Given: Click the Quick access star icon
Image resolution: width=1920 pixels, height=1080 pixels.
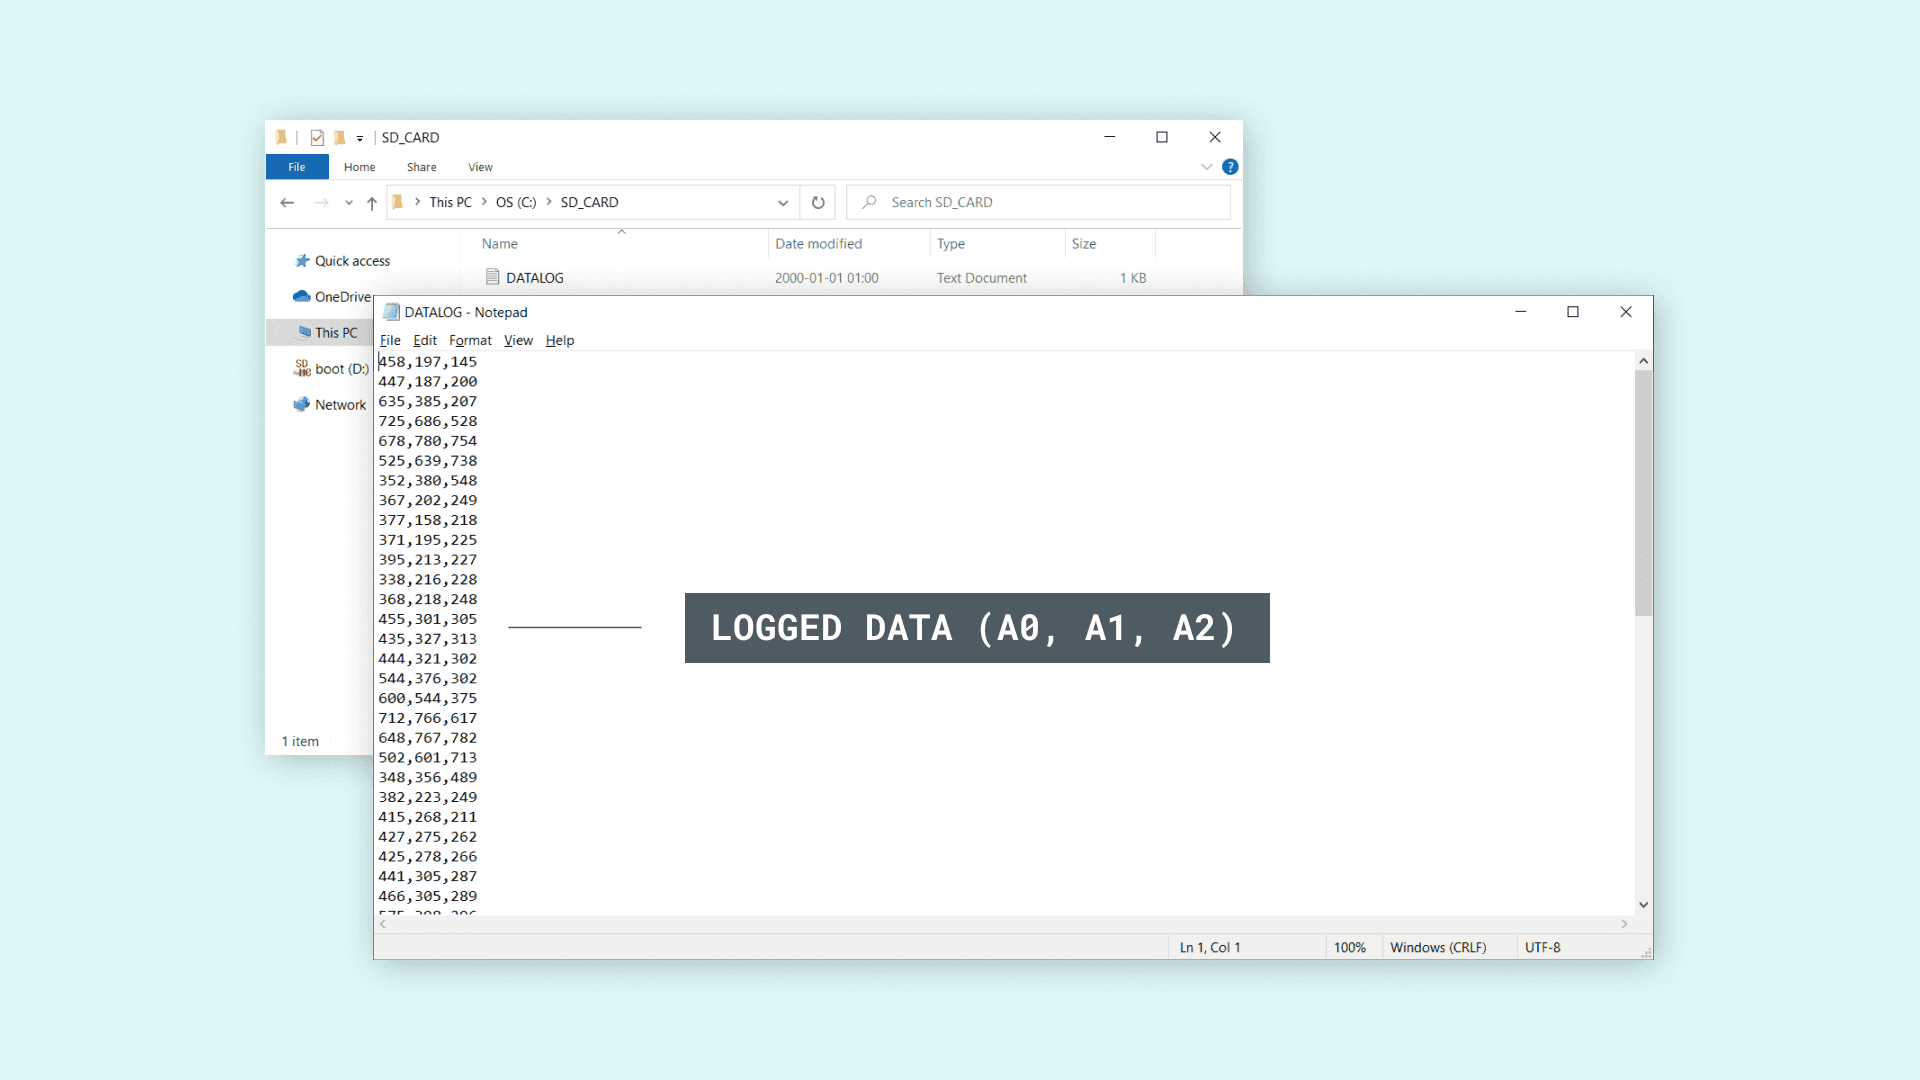Looking at the screenshot, I should [302, 261].
